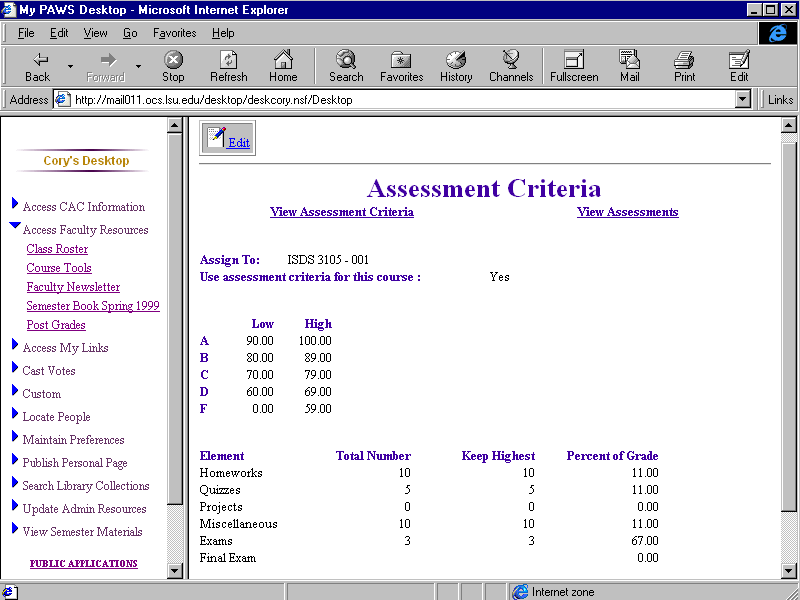Expand the Custom section
Viewport: 800px width, 600px height.
tap(15, 390)
